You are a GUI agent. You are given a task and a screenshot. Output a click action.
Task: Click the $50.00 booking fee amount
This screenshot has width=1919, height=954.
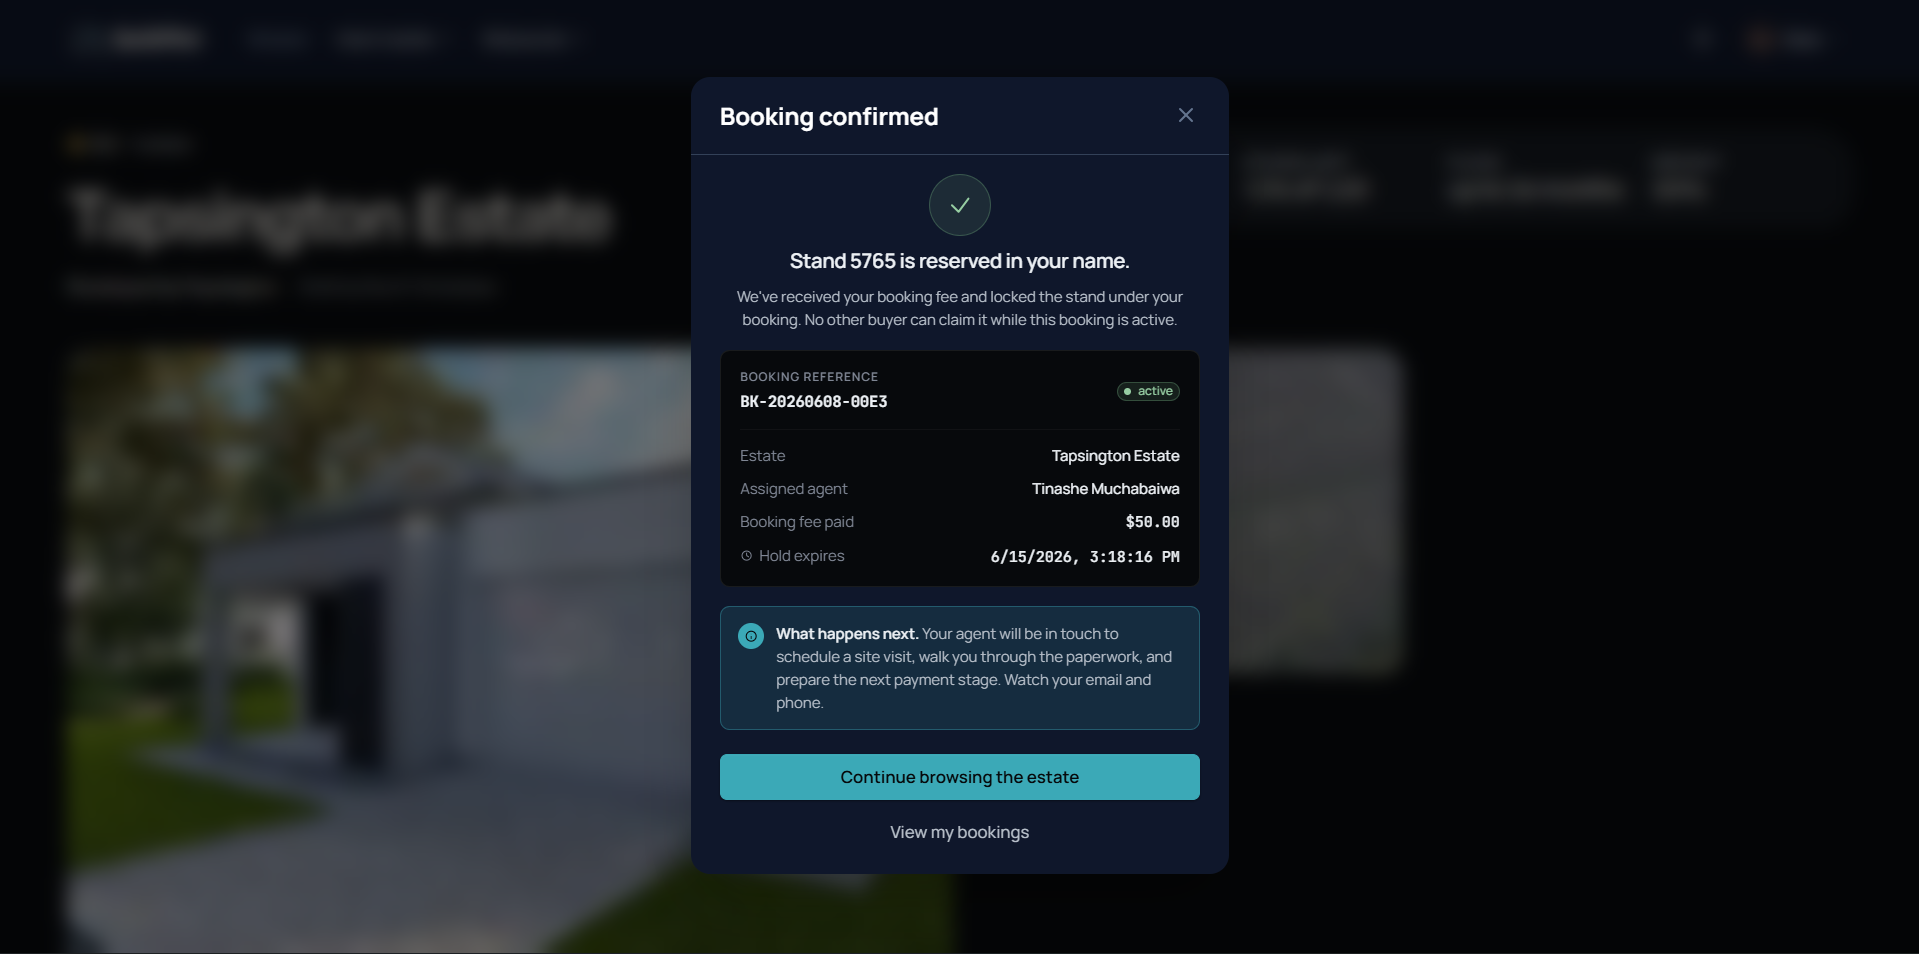click(x=1152, y=522)
